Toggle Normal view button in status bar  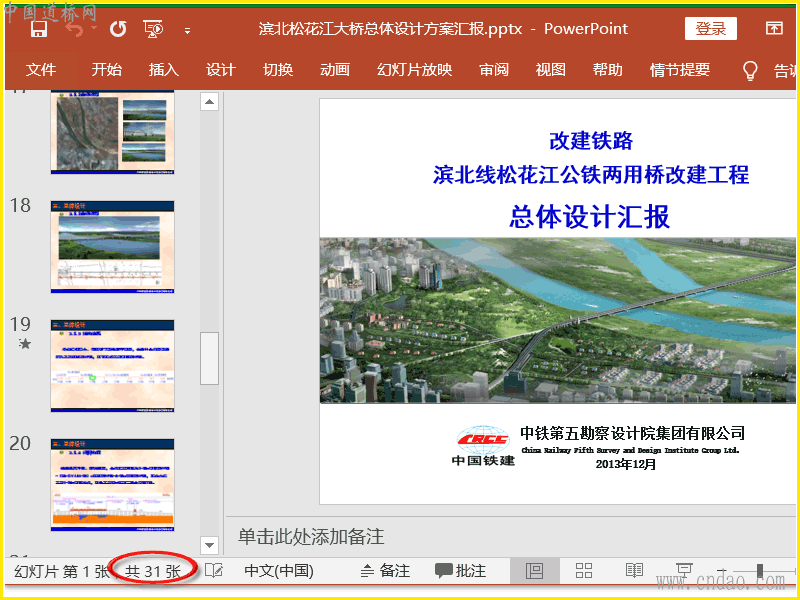534,571
